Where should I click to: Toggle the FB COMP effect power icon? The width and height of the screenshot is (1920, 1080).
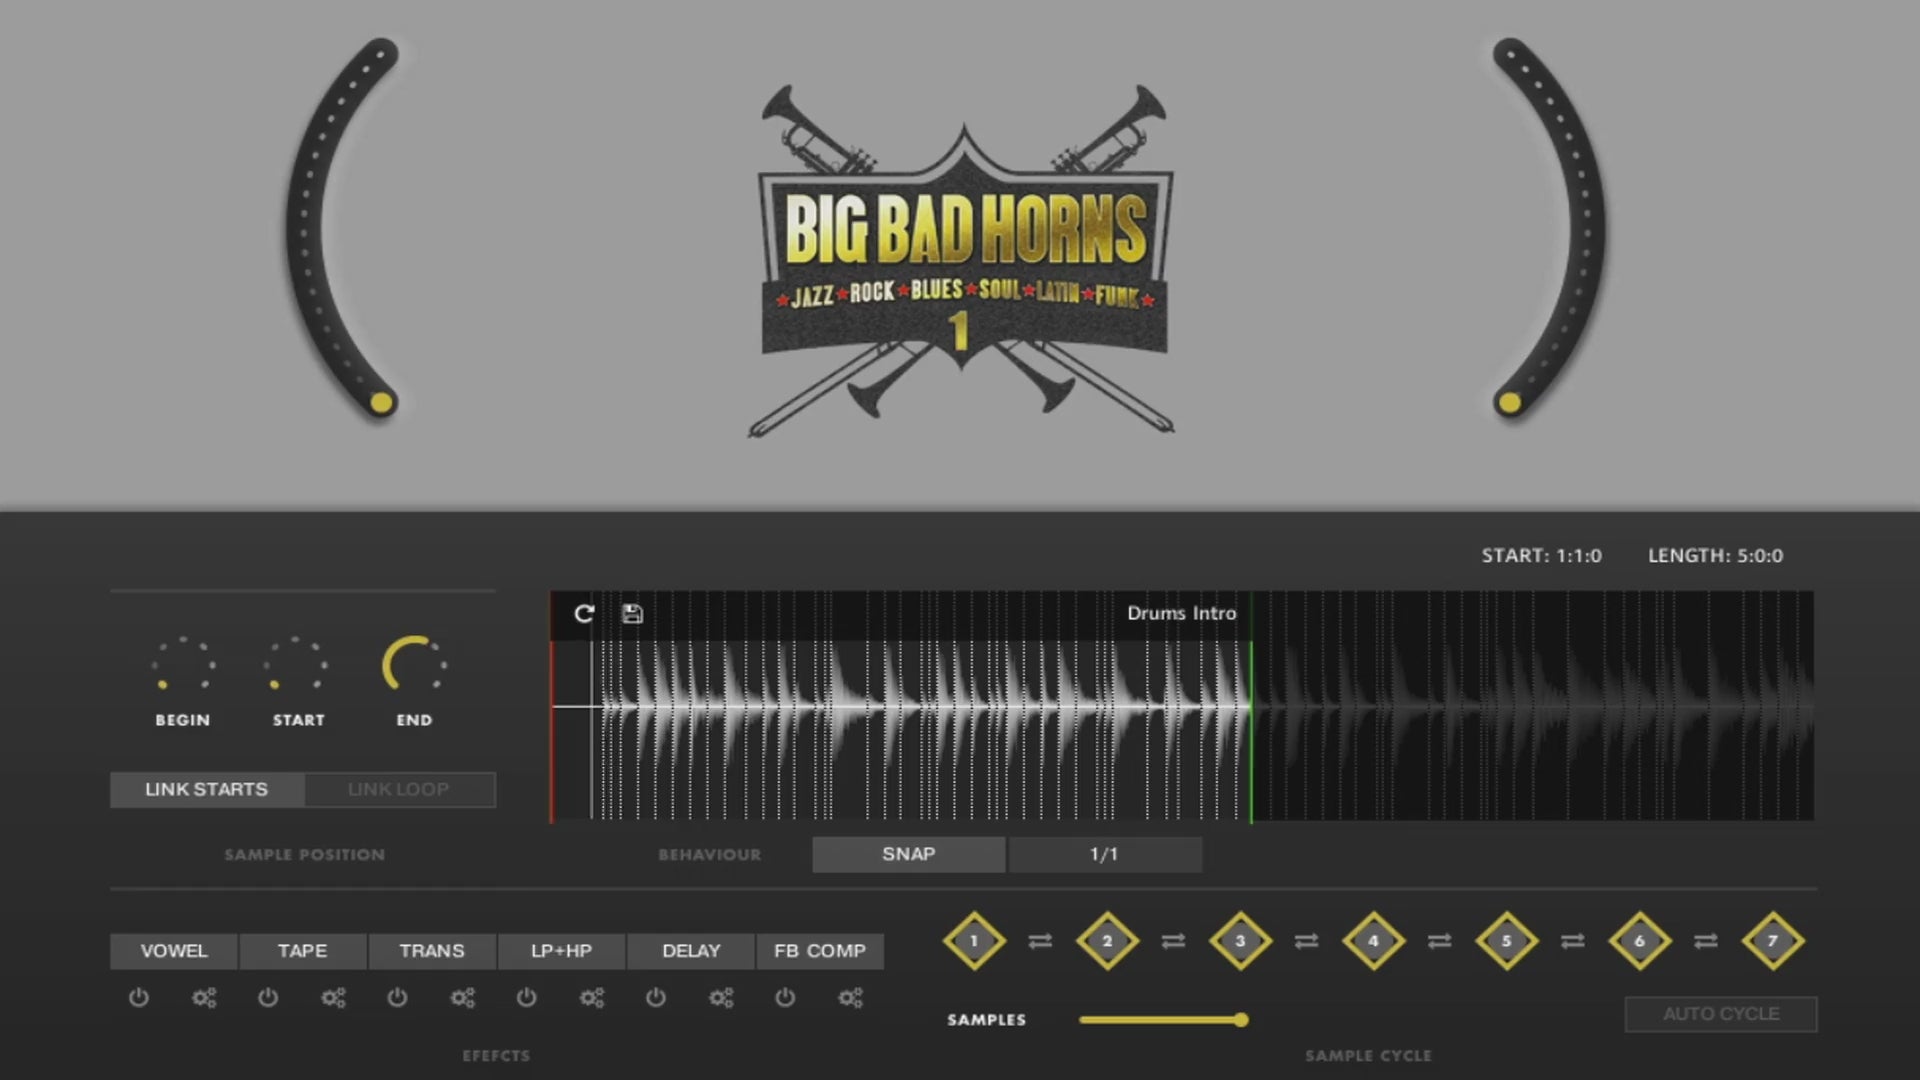[x=785, y=997]
